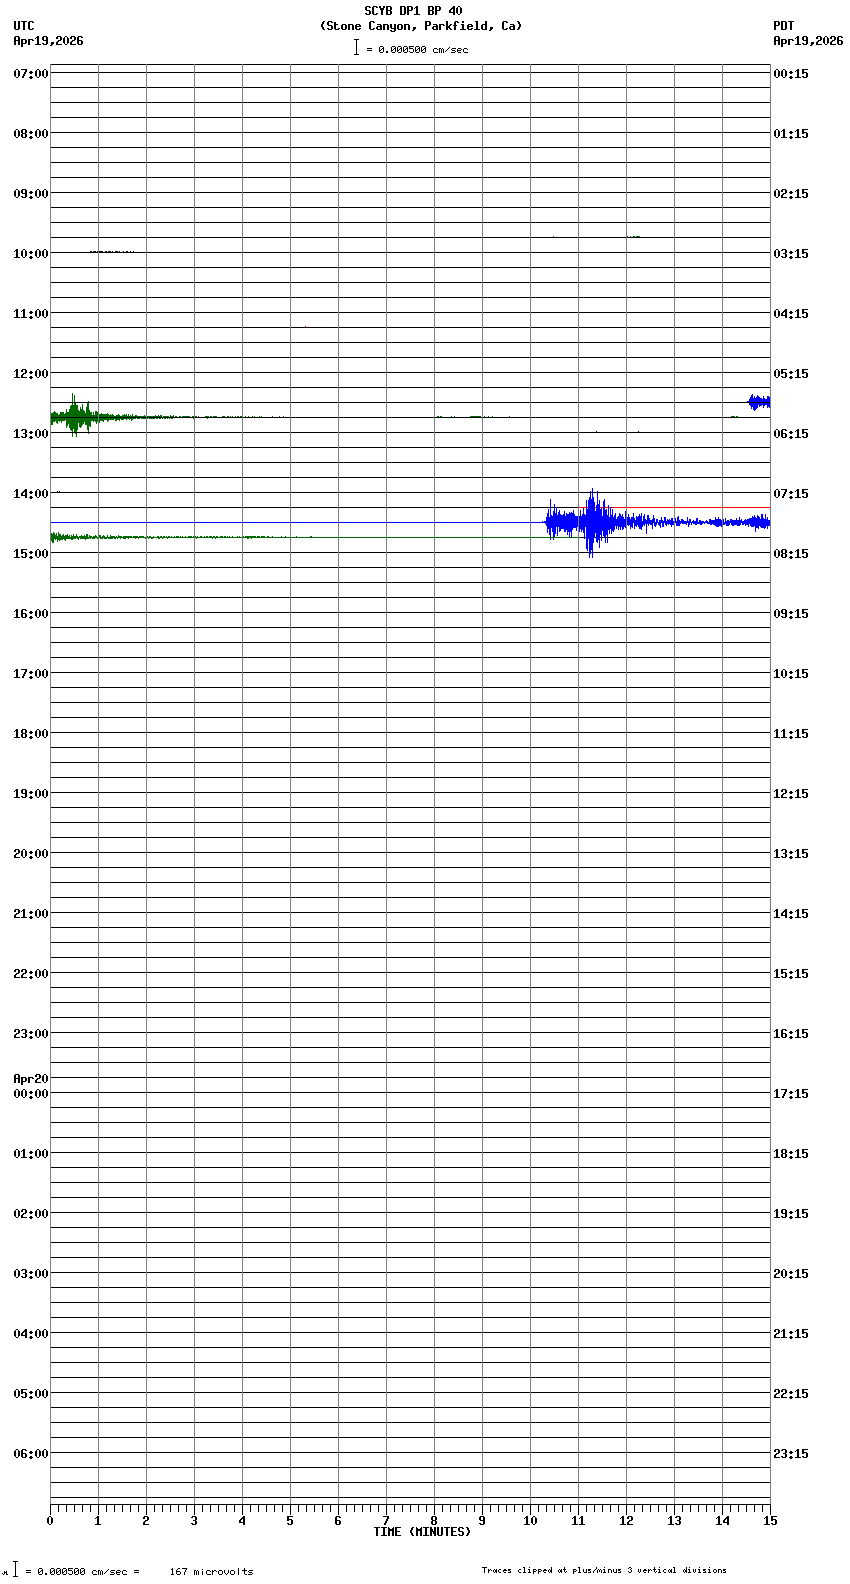The width and height of the screenshot is (850, 1584).
Task: Click the 07:00 UTC row label
Action: click(31, 74)
